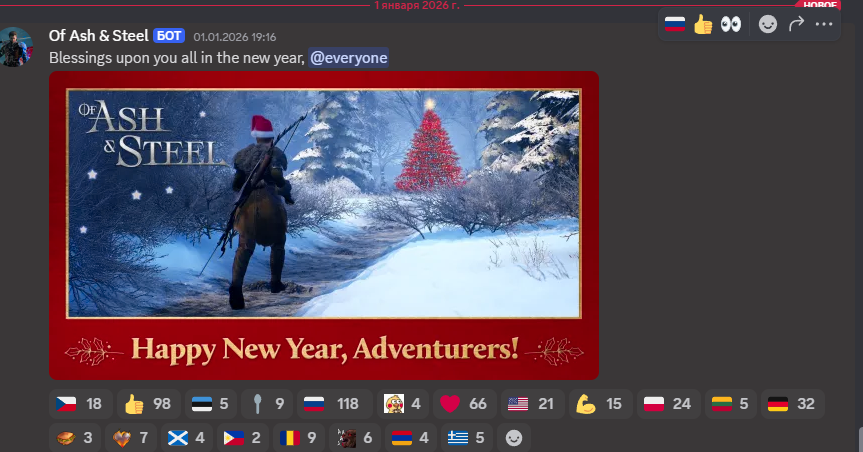Click the Lithuanian flag reaction with 5

(x=730, y=404)
